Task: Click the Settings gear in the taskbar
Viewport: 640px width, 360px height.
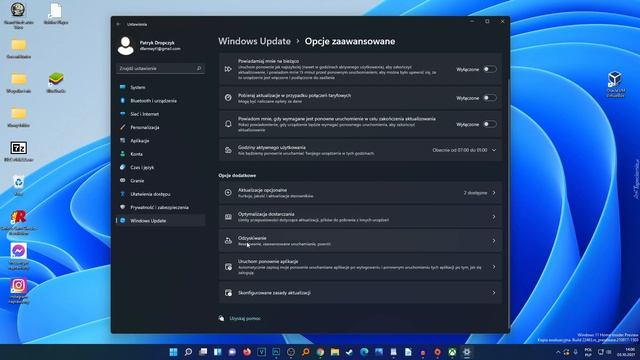Action: pos(467,352)
